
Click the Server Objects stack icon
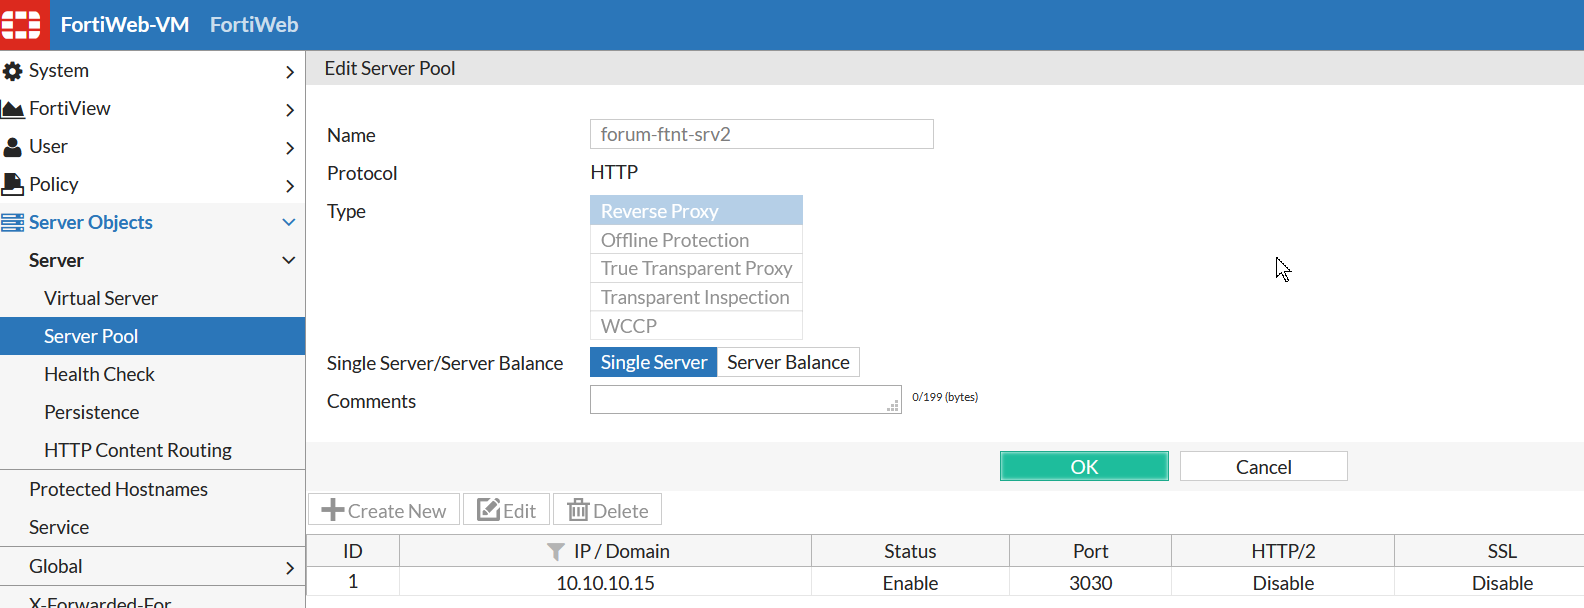tap(13, 223)
